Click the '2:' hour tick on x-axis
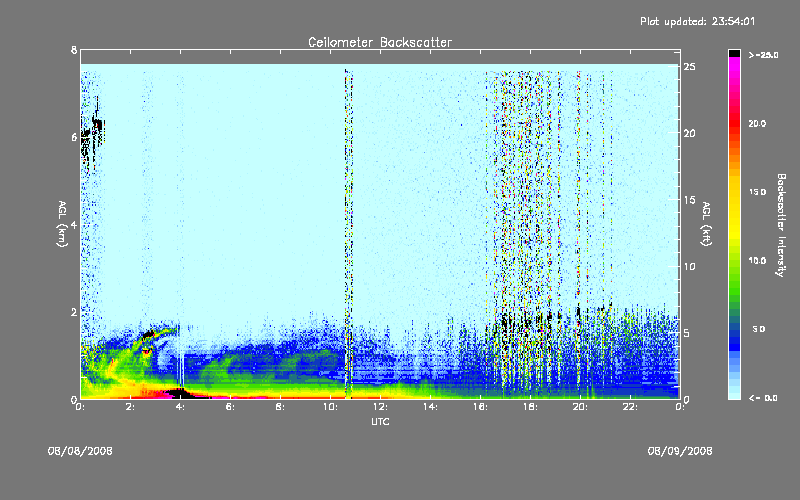 (x=130, y=407)
